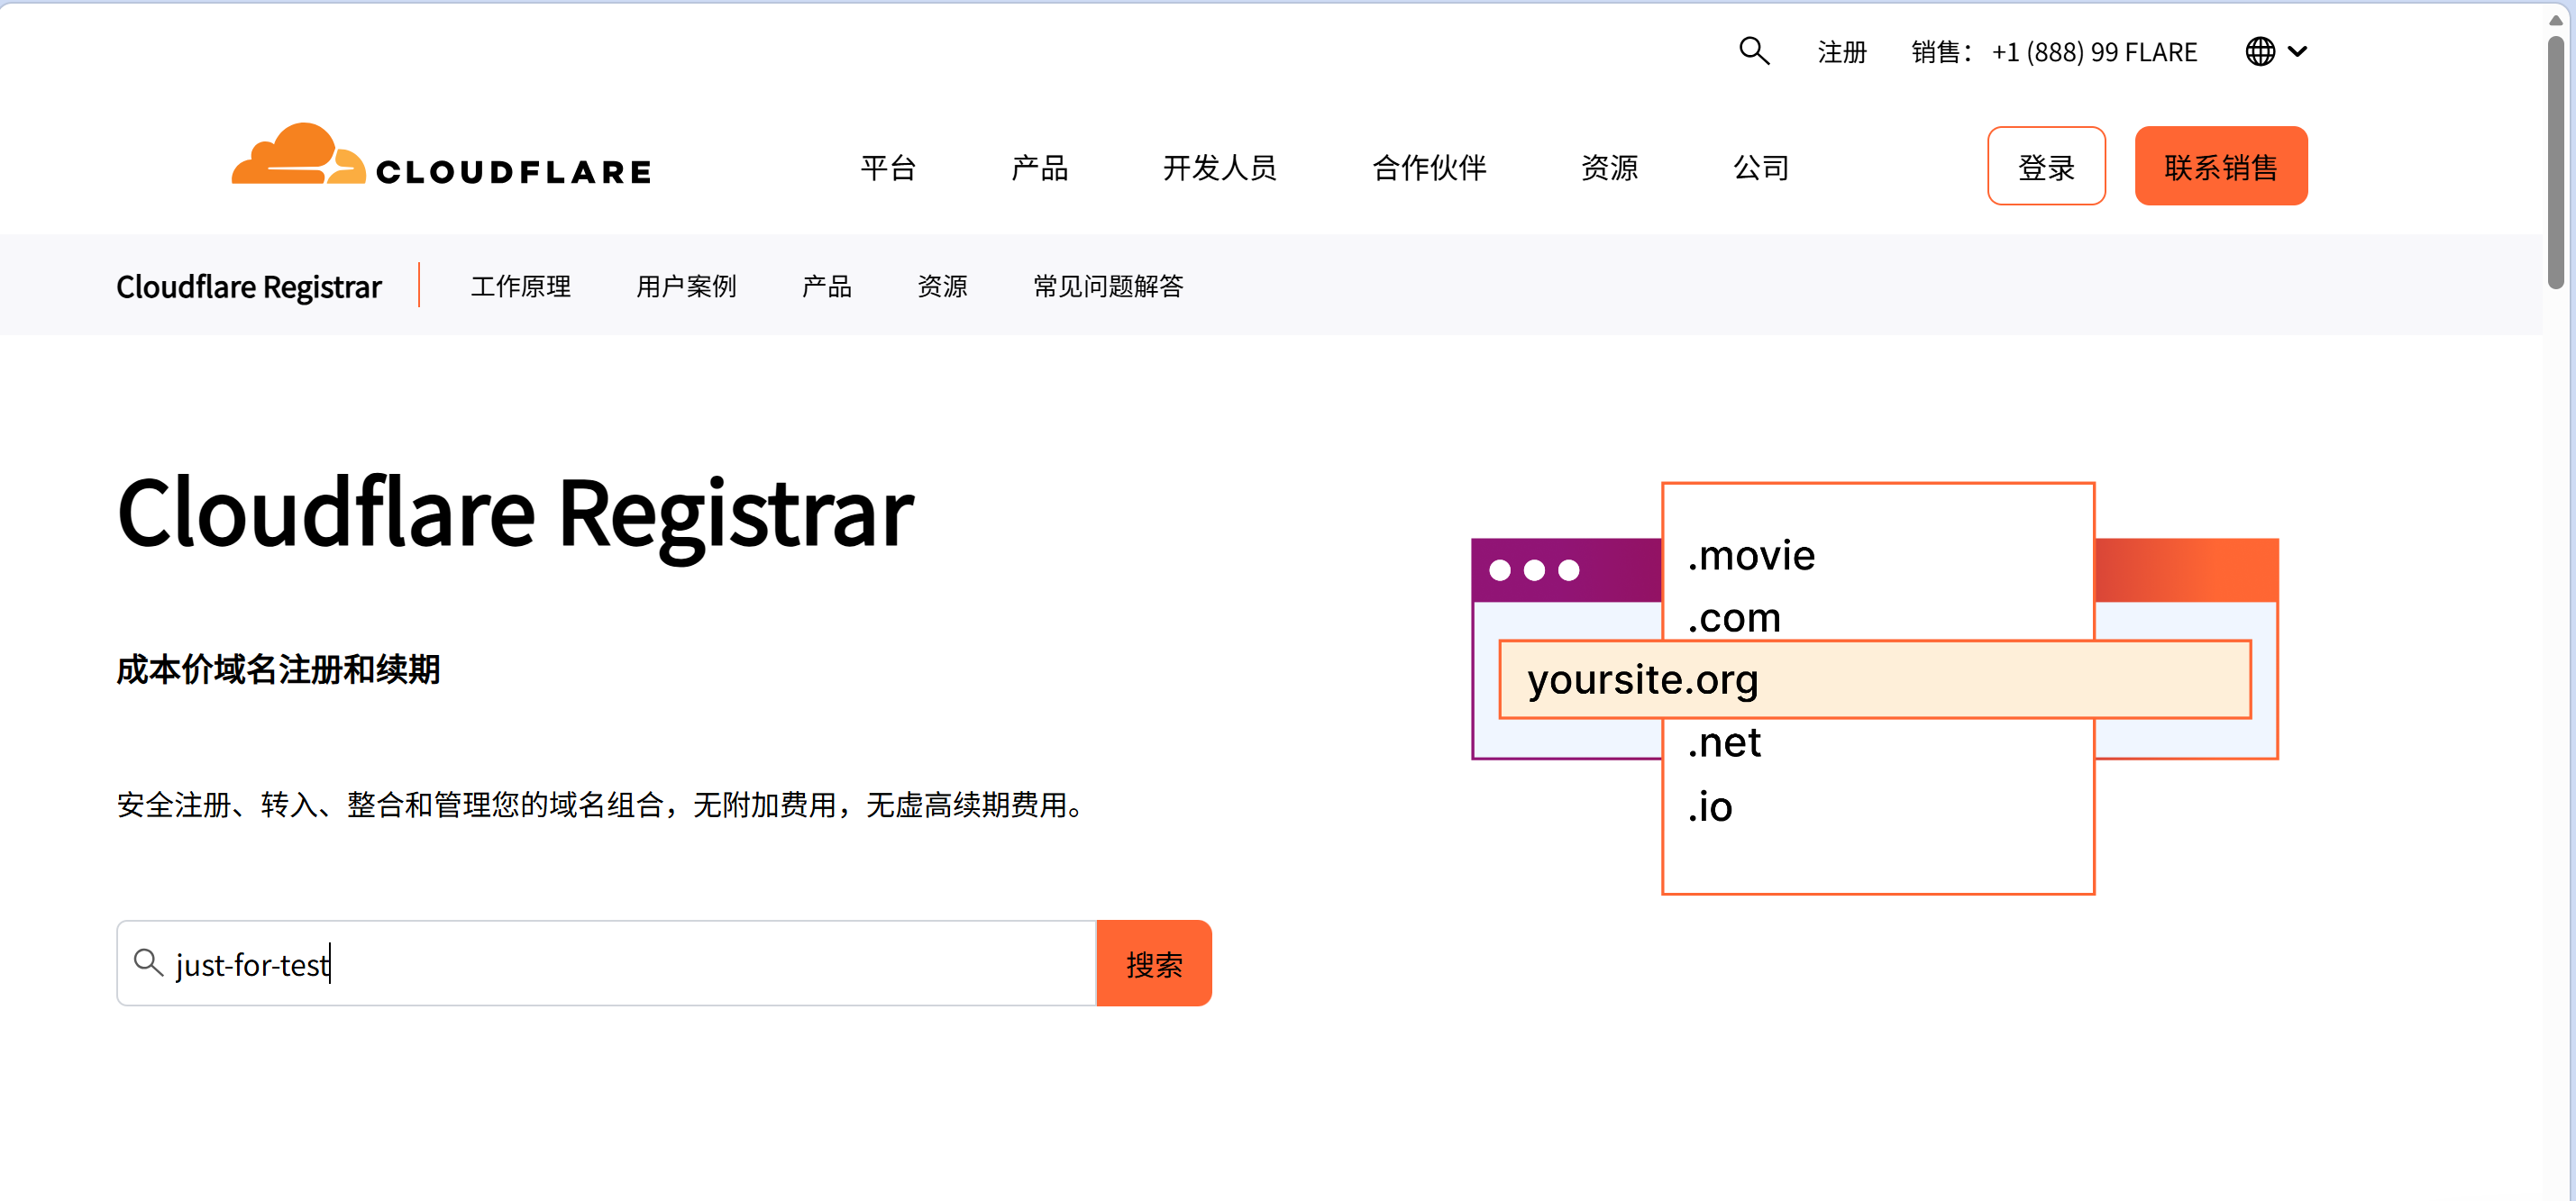Image resolution: width=2576 pixels, height=1201 pixels.
Task: Expand language dropdown chevron arrow
Action: (x=2298, y=51)
